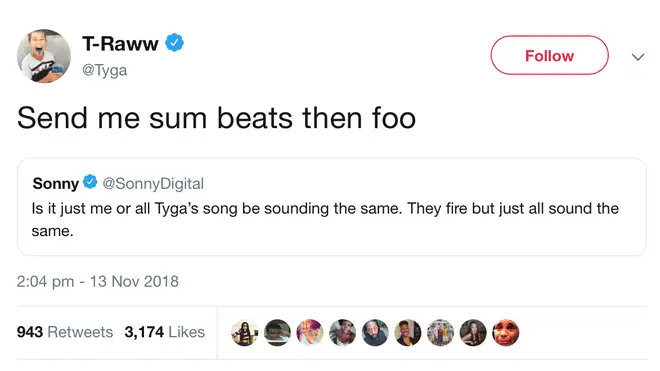
Task: Open T-Raww's profile picture
Action: pos(44,56)
